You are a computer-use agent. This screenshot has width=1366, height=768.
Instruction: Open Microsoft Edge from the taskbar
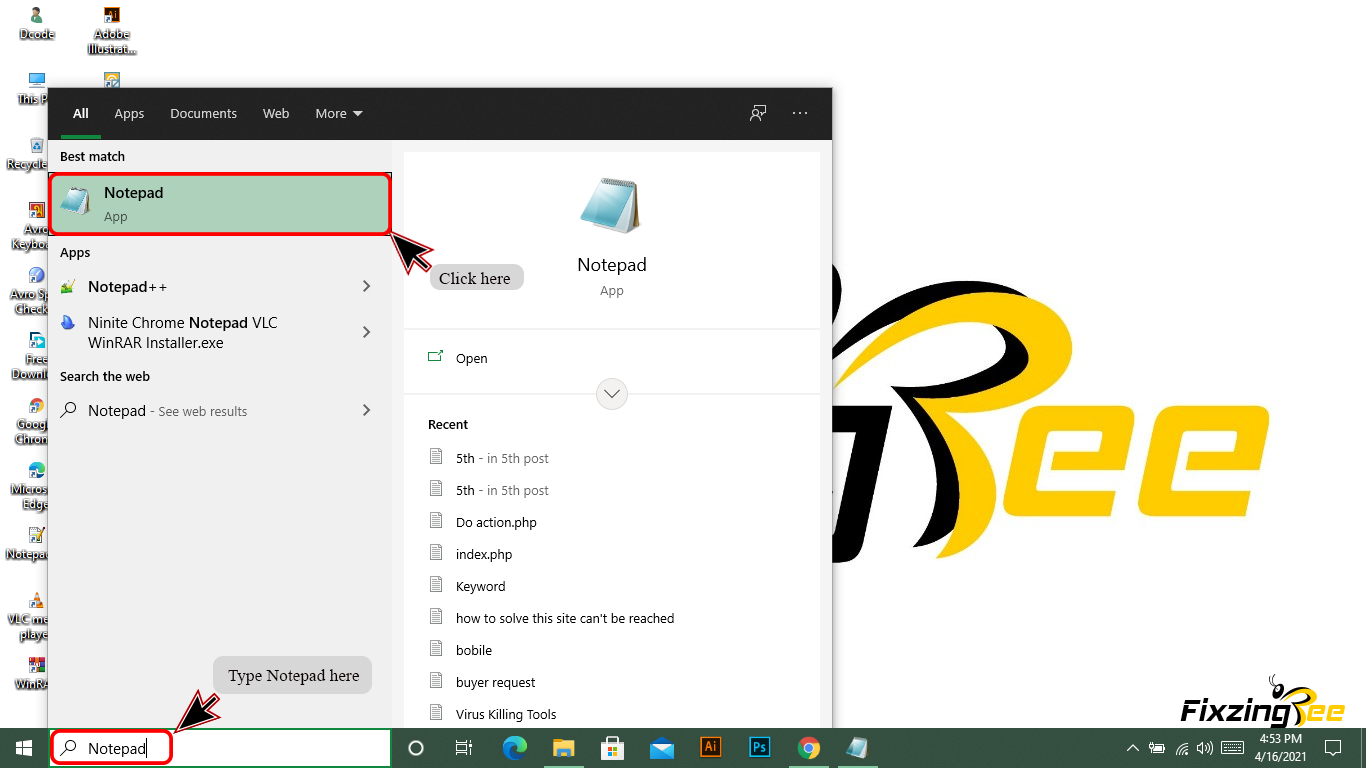(x=515, y=747)
